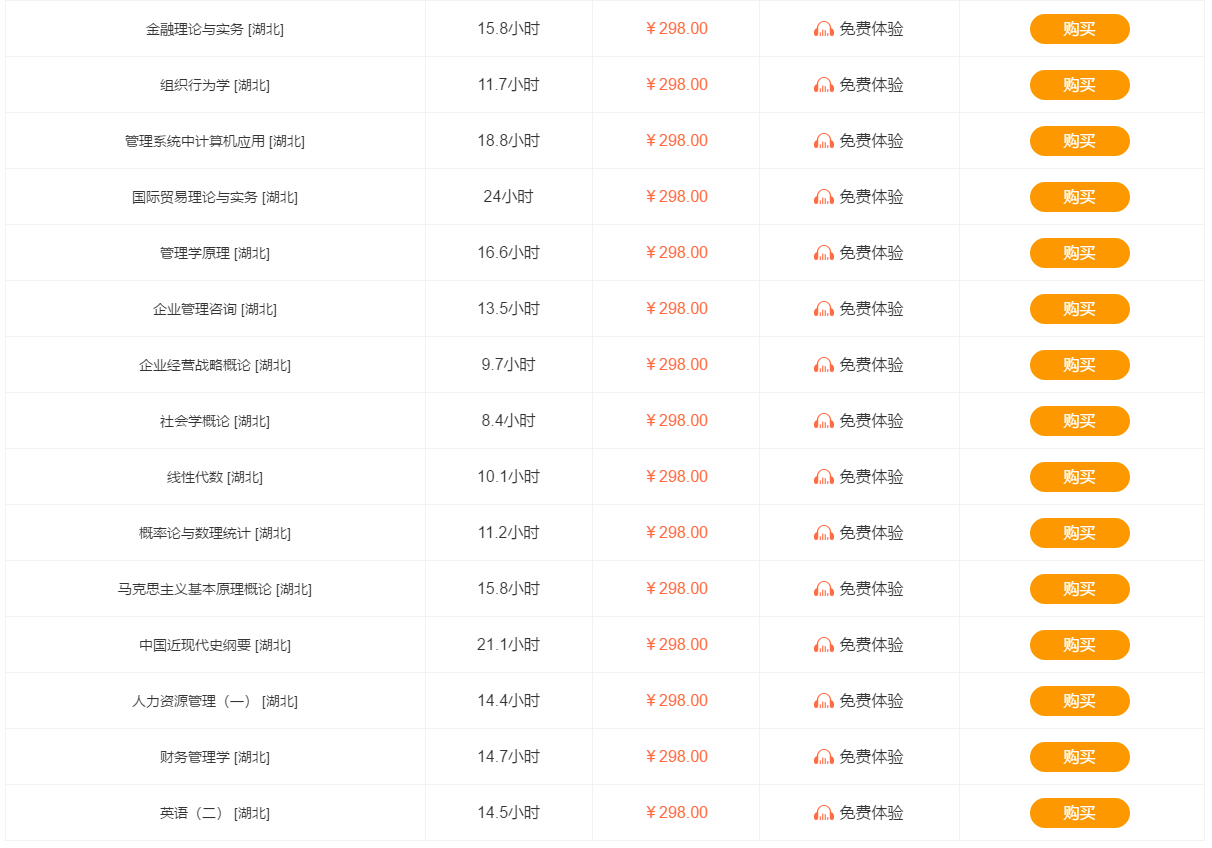Click headphone icon for 组织行为学 row
This screenshot has height=848, width=1212.
(823, 85)
